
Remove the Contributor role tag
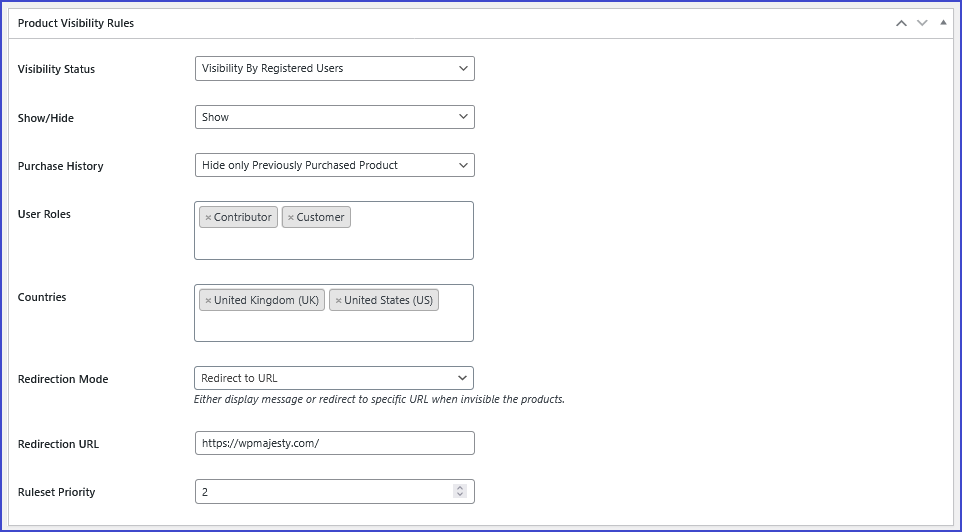pyautogui.click(x=208, y=217)
